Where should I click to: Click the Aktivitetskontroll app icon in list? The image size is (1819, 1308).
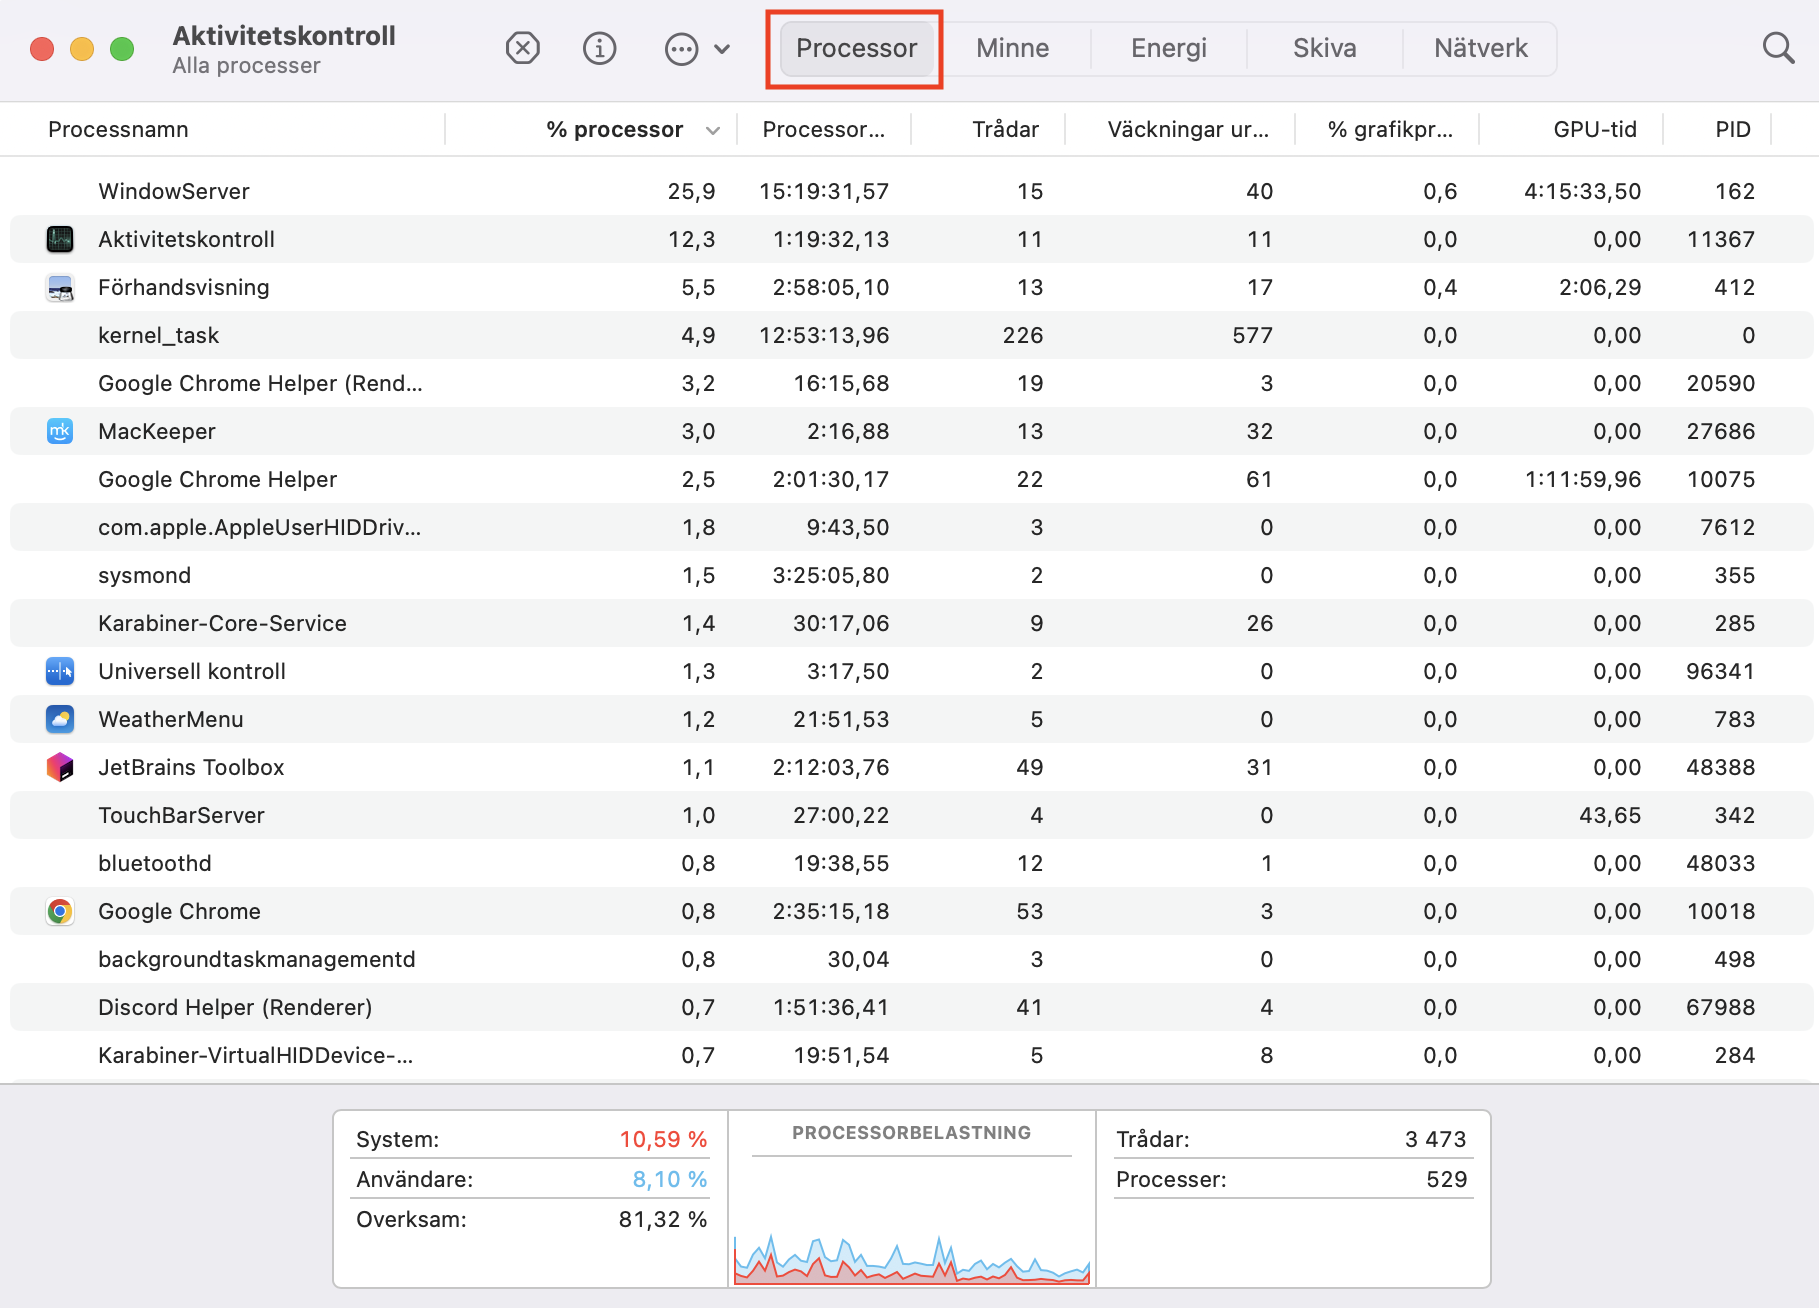click(60, 239)
